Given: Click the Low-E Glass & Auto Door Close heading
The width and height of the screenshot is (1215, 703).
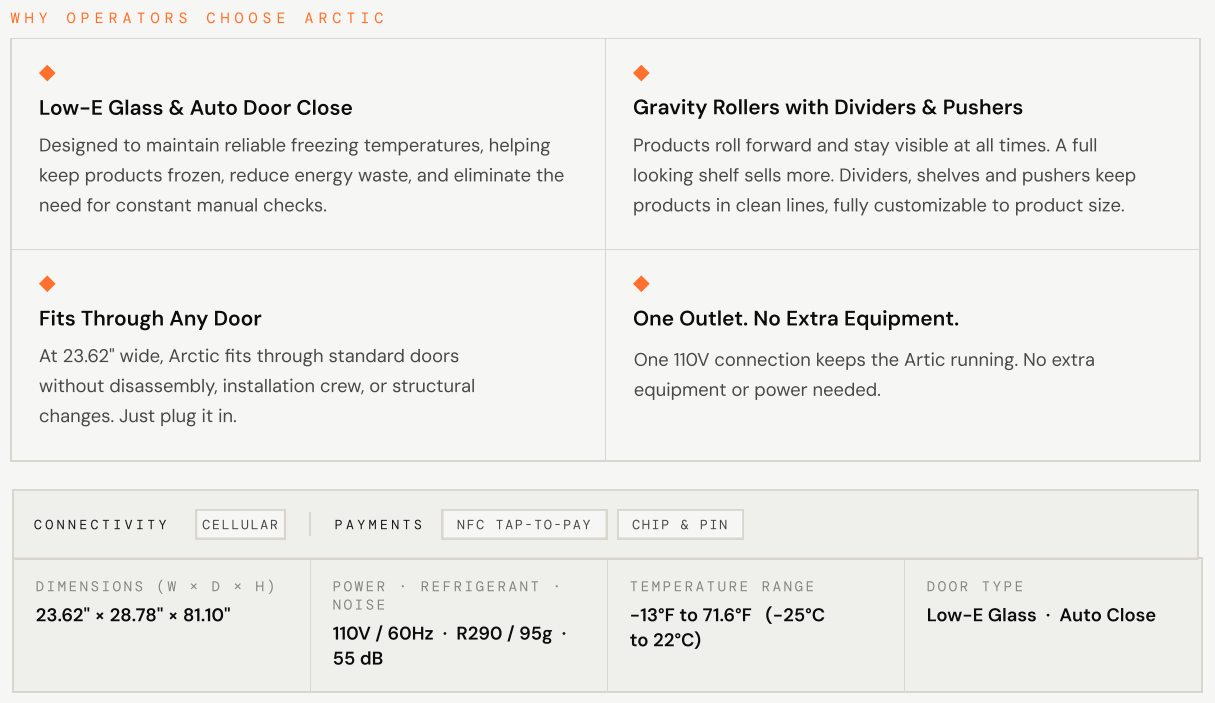Looking at the screenshot, I should pyautogui.click(x=196, y=108).
